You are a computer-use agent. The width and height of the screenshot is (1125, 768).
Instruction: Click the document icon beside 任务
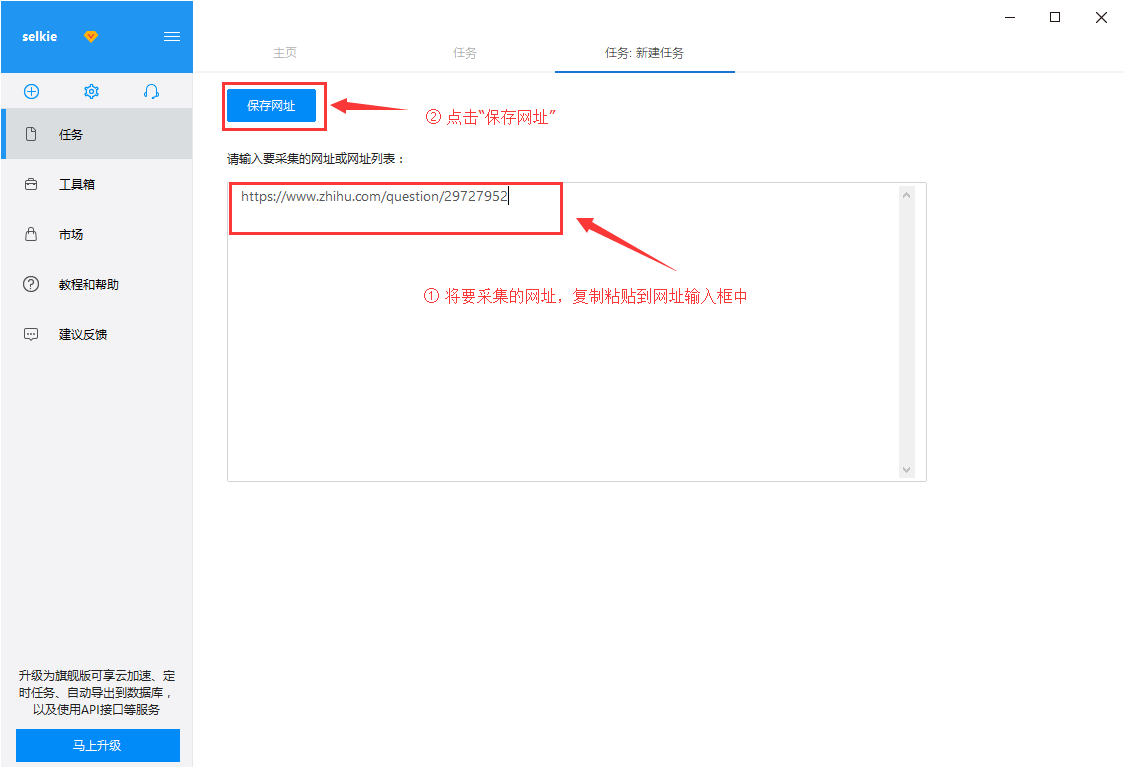pos(31,134)
